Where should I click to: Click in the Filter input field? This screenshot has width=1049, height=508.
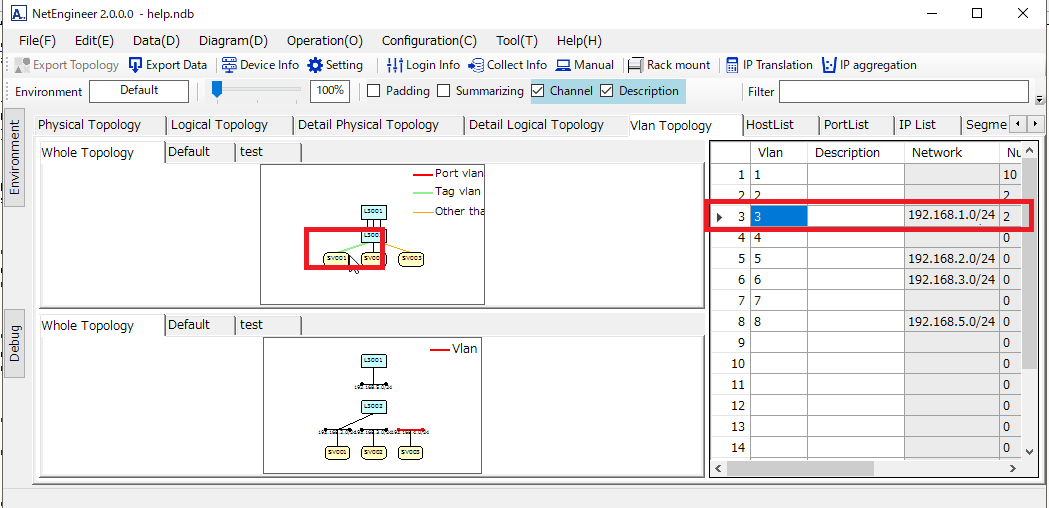click(x=903, y=92)
